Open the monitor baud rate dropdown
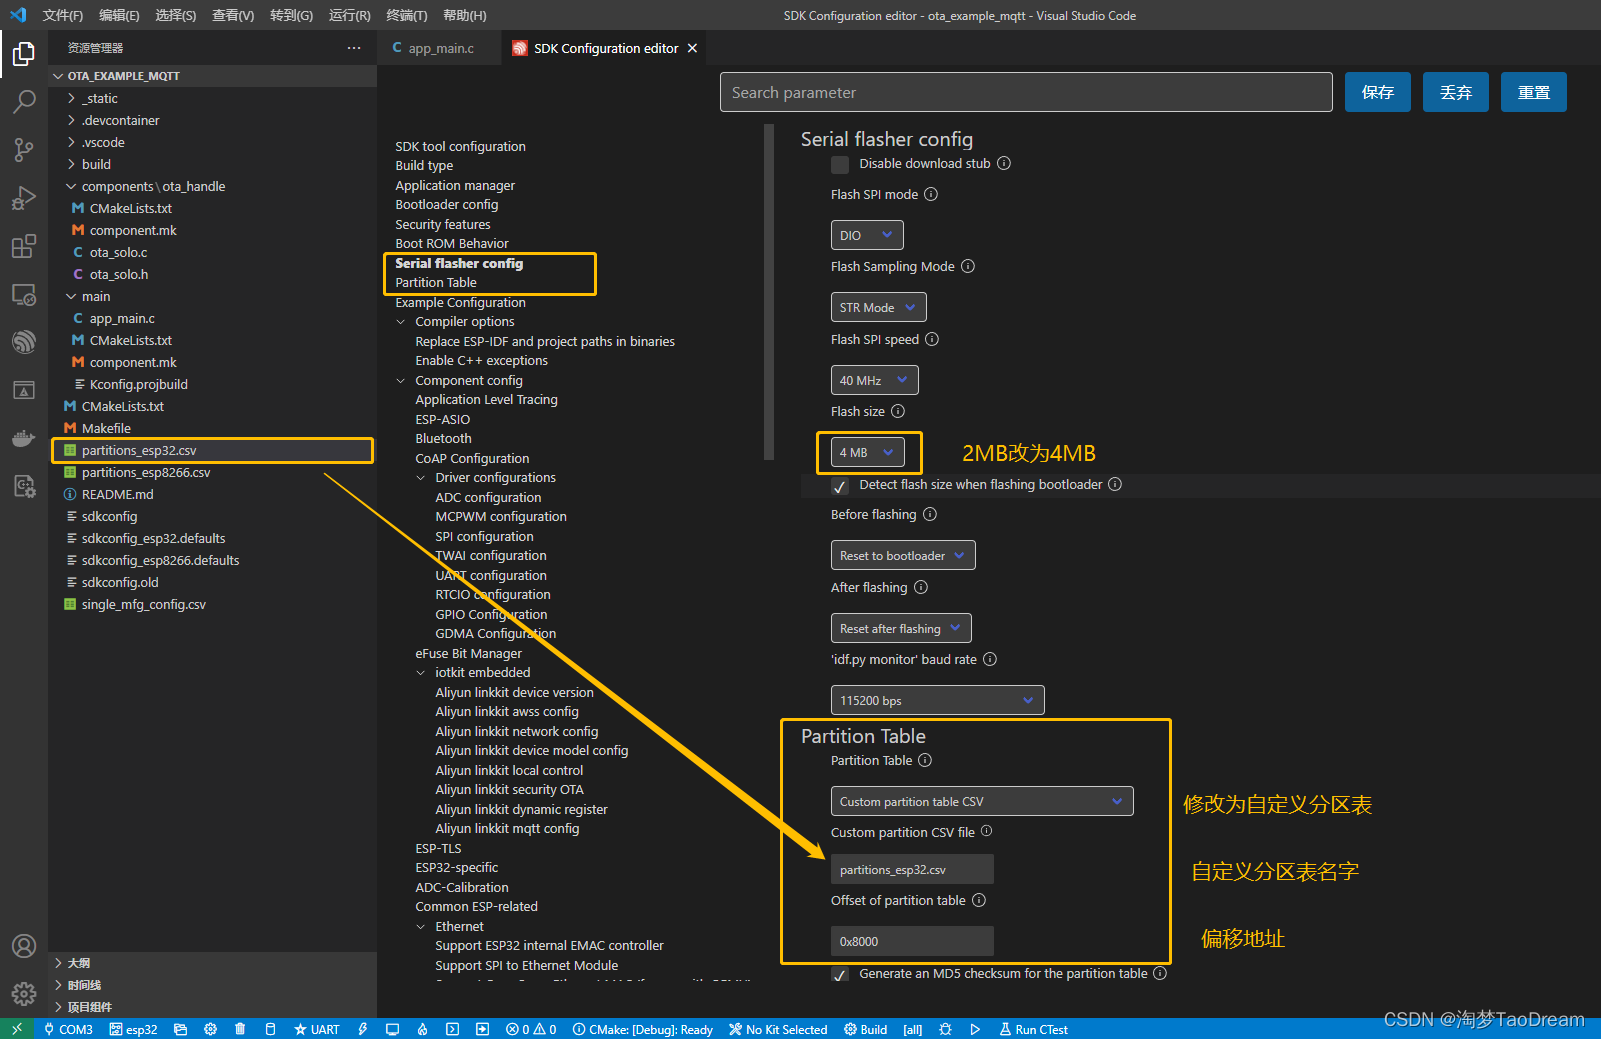Screen dimensions: 1601x1039 tap(938, 700)
